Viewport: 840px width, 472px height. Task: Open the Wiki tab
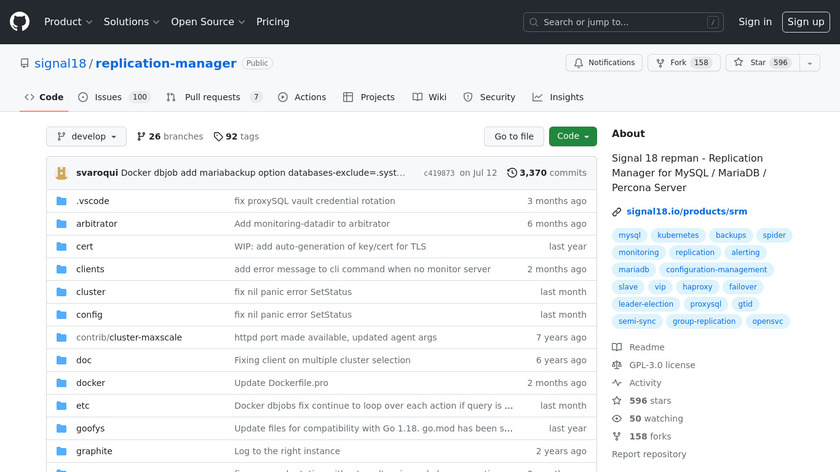pos(429,97)
